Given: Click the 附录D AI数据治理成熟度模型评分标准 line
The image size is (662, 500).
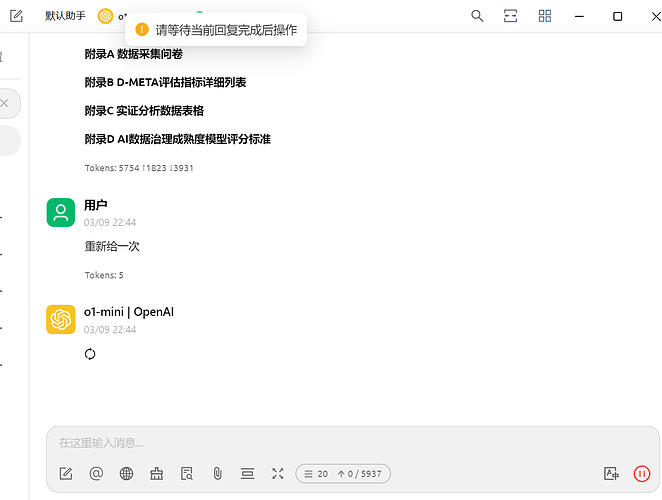Looking at the screenshot, I should coord(177,139).
